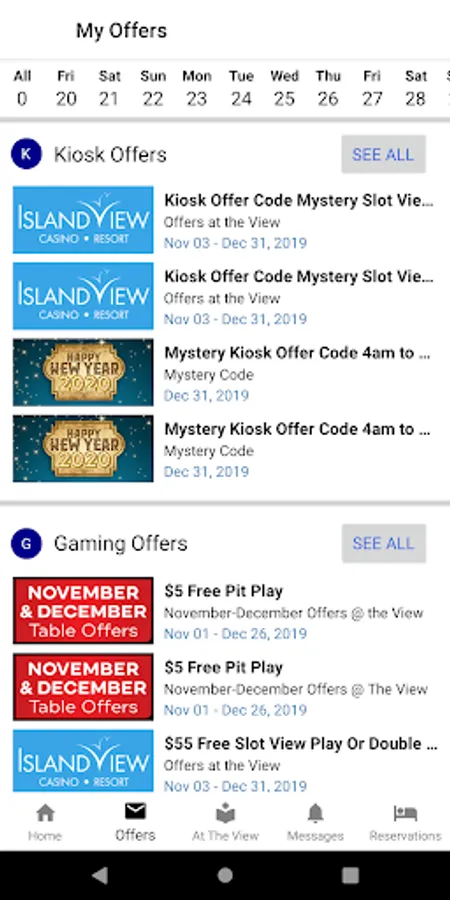The height and width of the screenshot is (900, 450).
Task: See all Kiosk Offers
Action: (383, 154)
